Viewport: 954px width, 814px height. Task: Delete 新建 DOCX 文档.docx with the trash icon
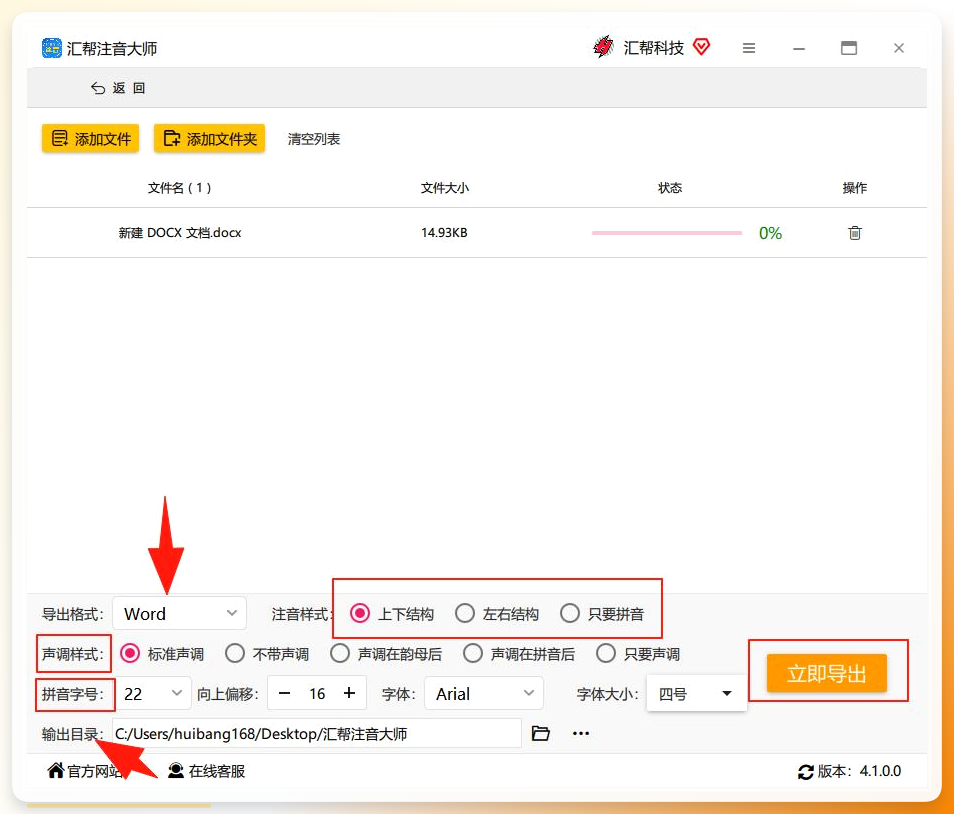click(x=855, y=233)
